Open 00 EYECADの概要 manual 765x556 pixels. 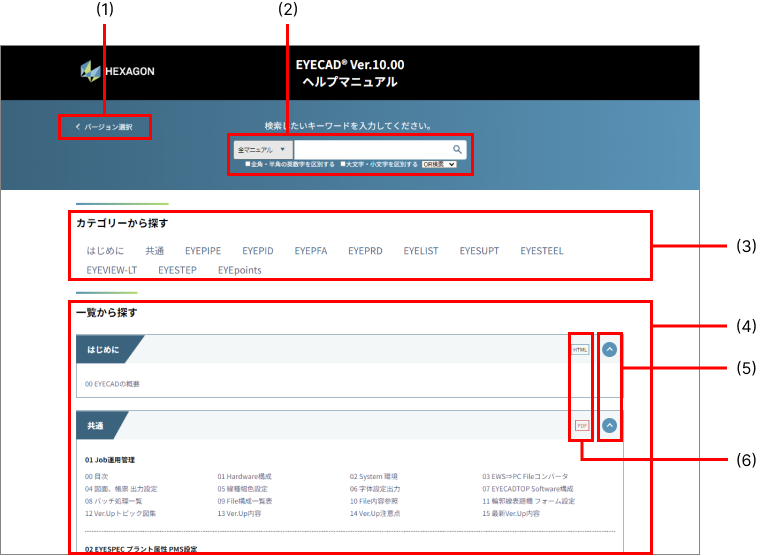coord(112,384)
